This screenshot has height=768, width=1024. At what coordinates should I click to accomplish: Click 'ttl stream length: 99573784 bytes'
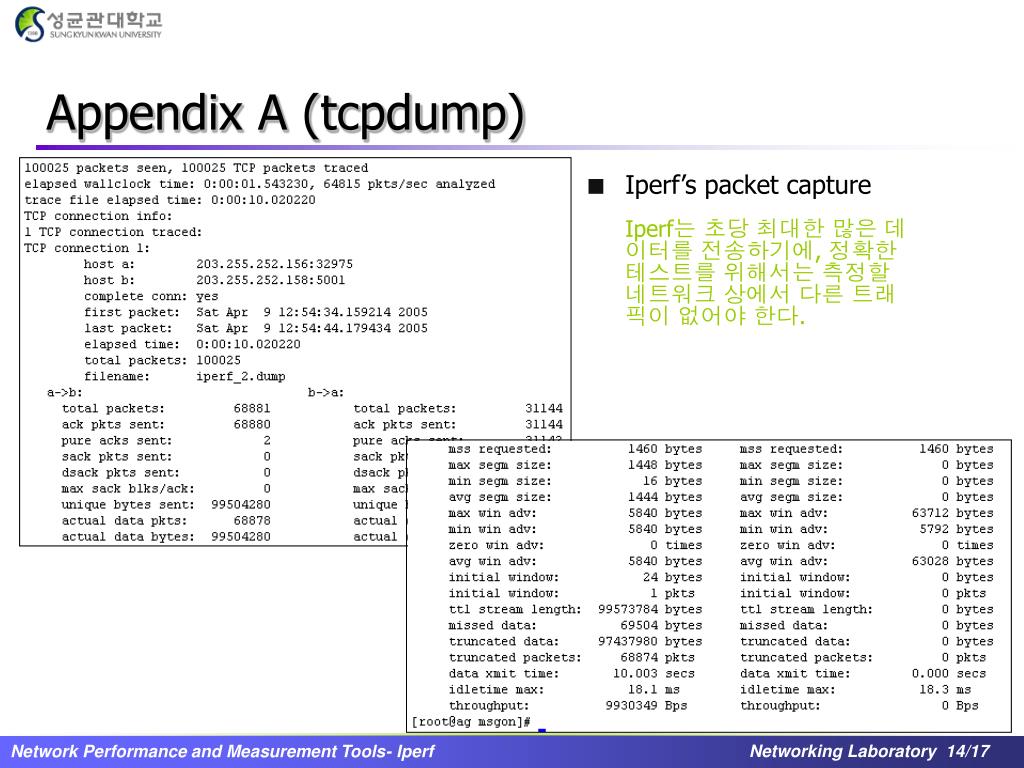click(x=575, y=609)
